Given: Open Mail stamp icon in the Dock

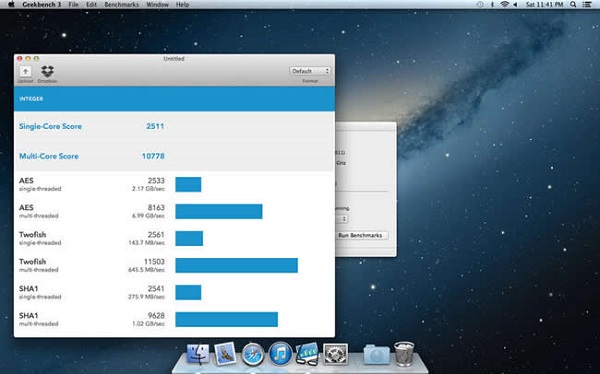Looking at the screenshot, I should point(225,354).
